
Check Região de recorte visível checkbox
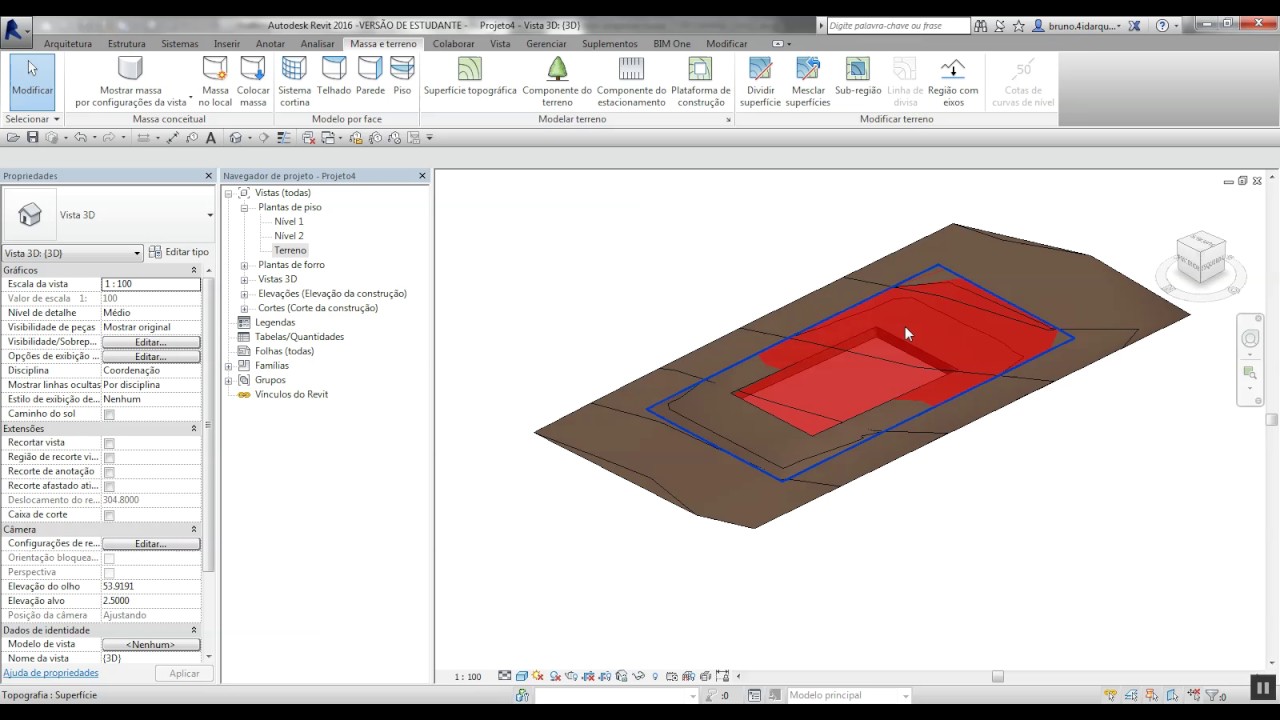point(109,457)
